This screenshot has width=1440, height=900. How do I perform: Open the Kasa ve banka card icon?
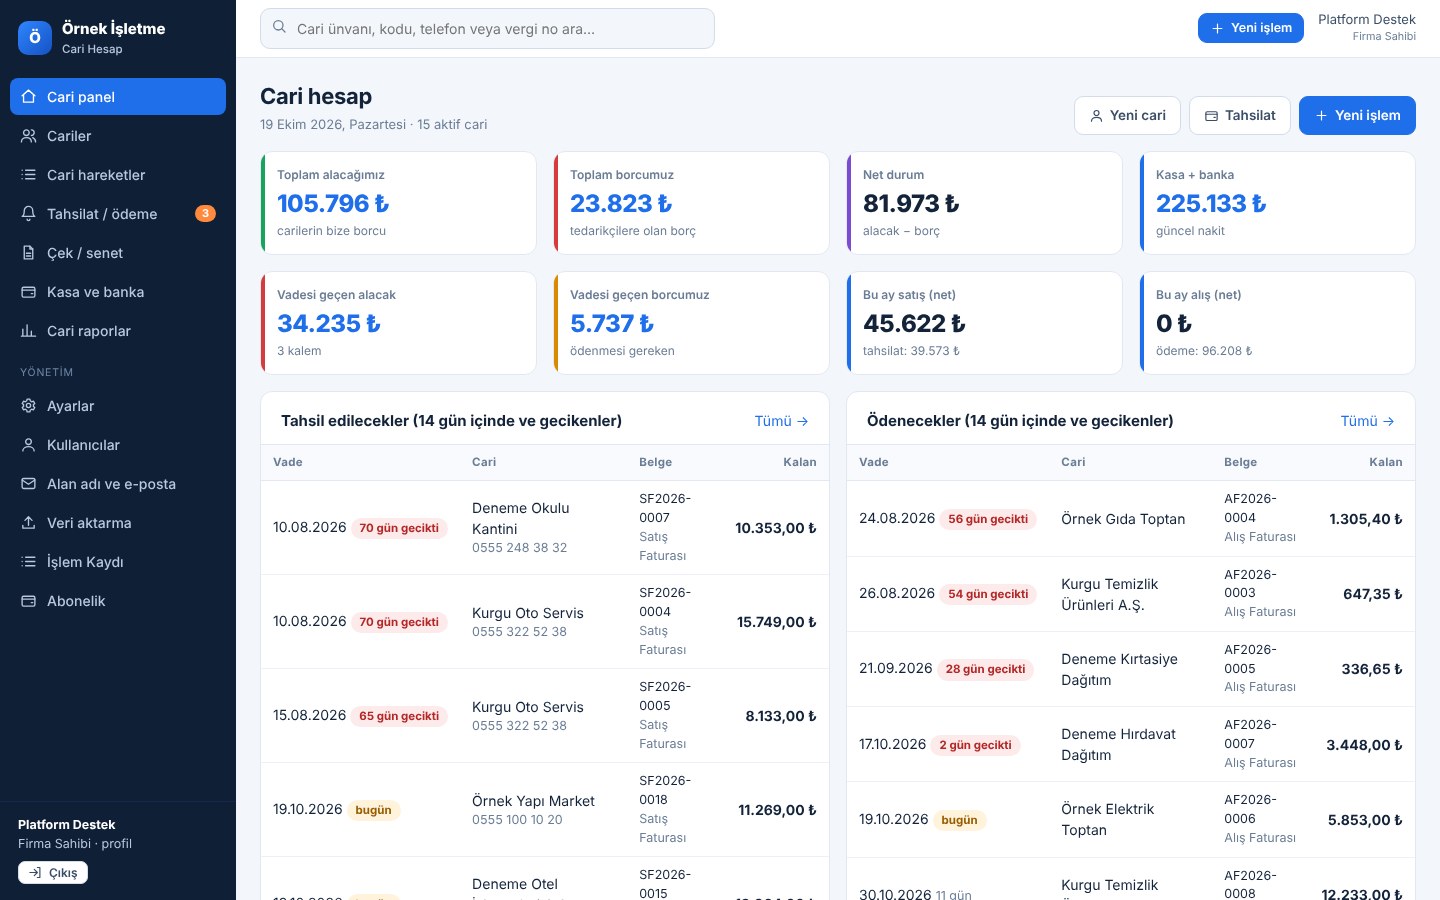point(28,292)
